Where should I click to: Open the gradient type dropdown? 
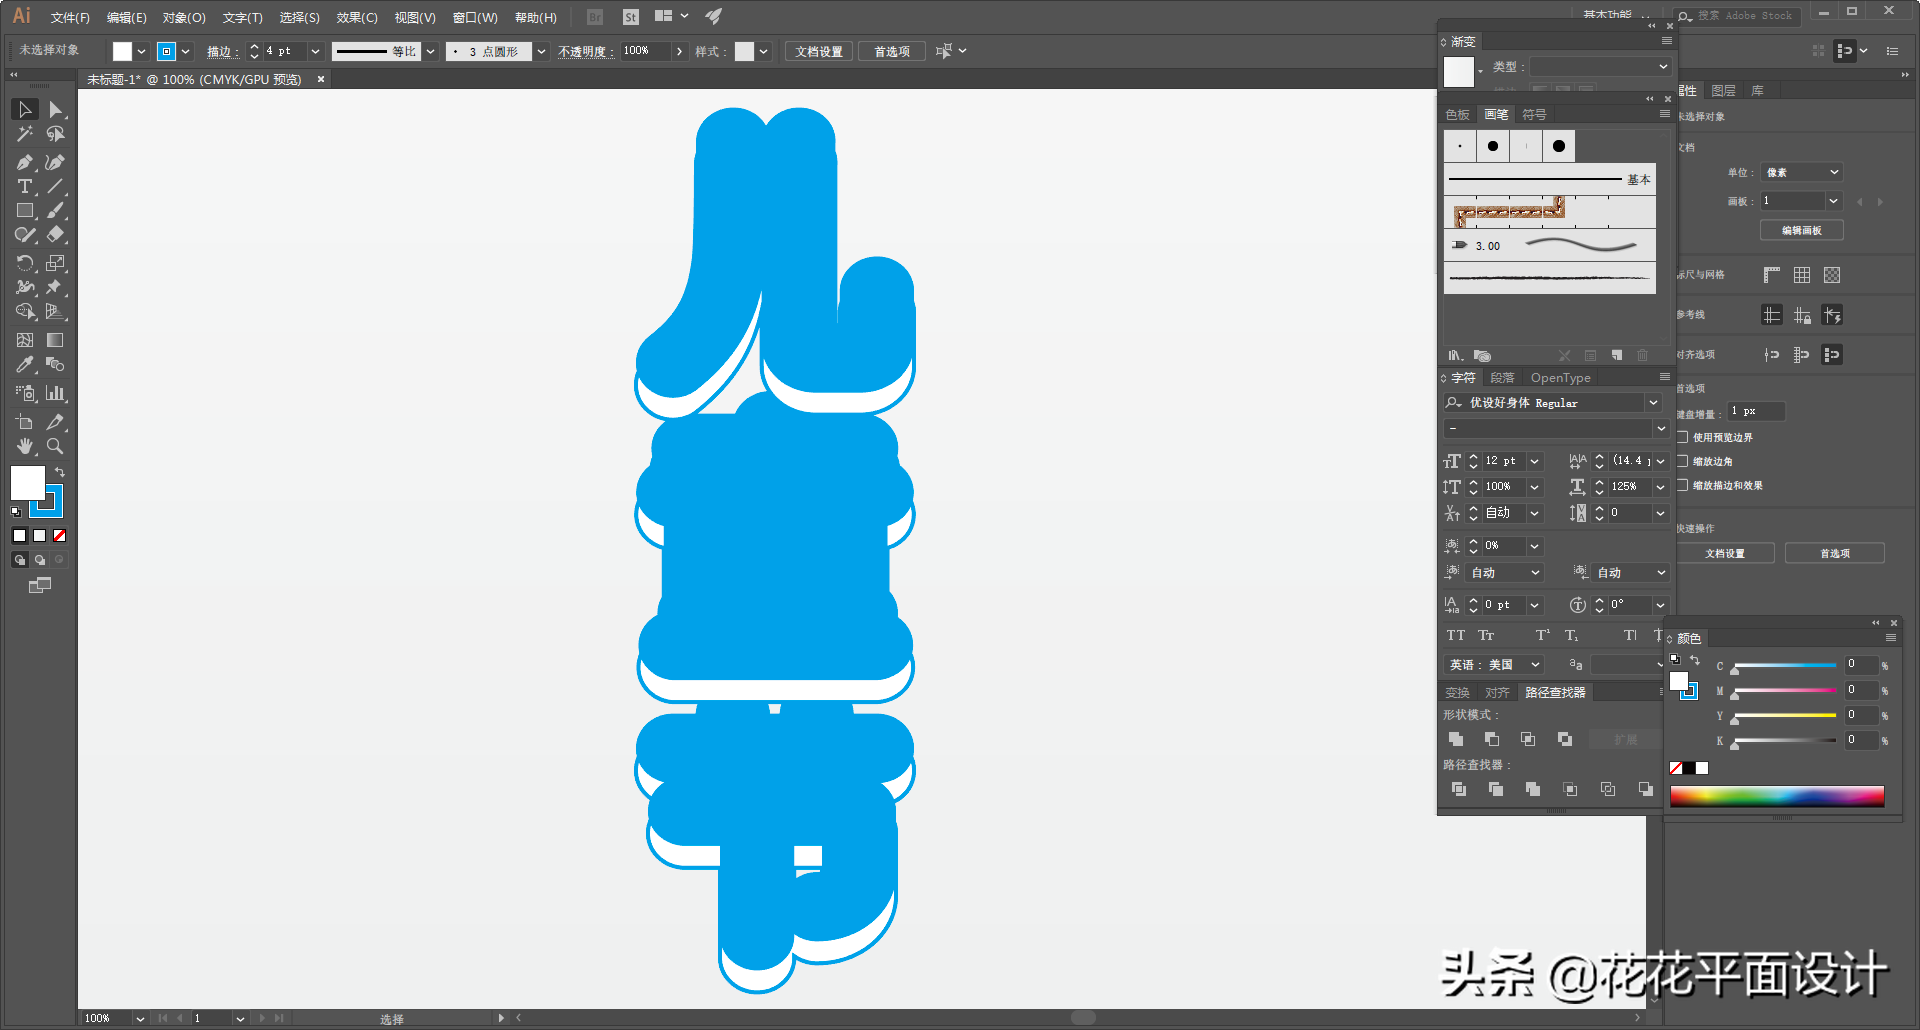coord(1662,67)
